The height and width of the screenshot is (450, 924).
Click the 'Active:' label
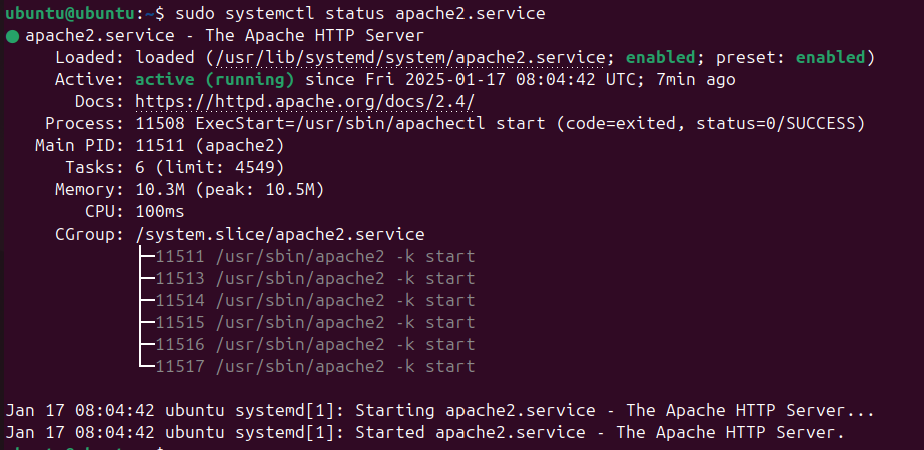tap(90, 80)
